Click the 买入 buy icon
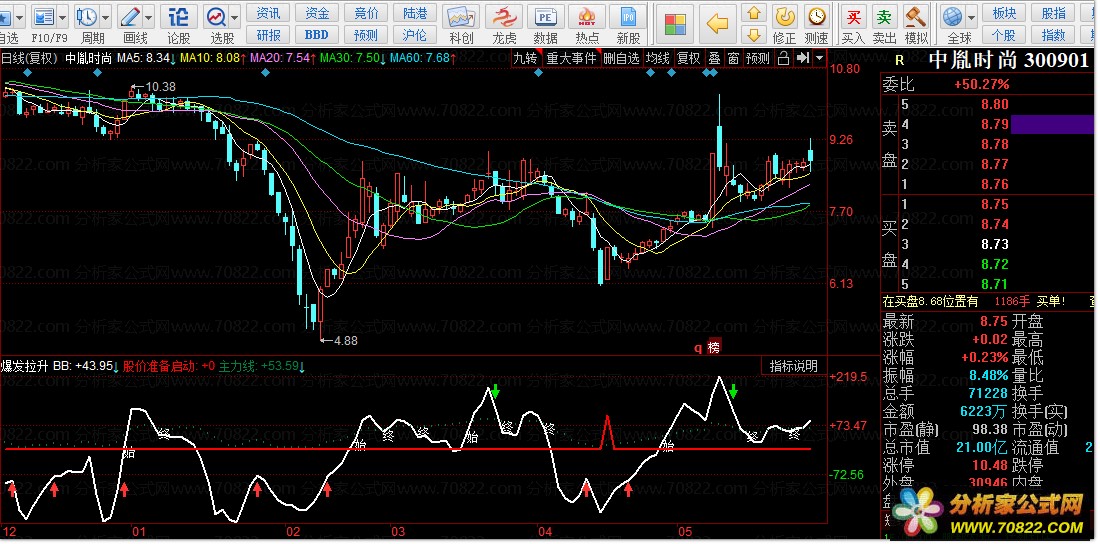 click(x=854, y=16)
